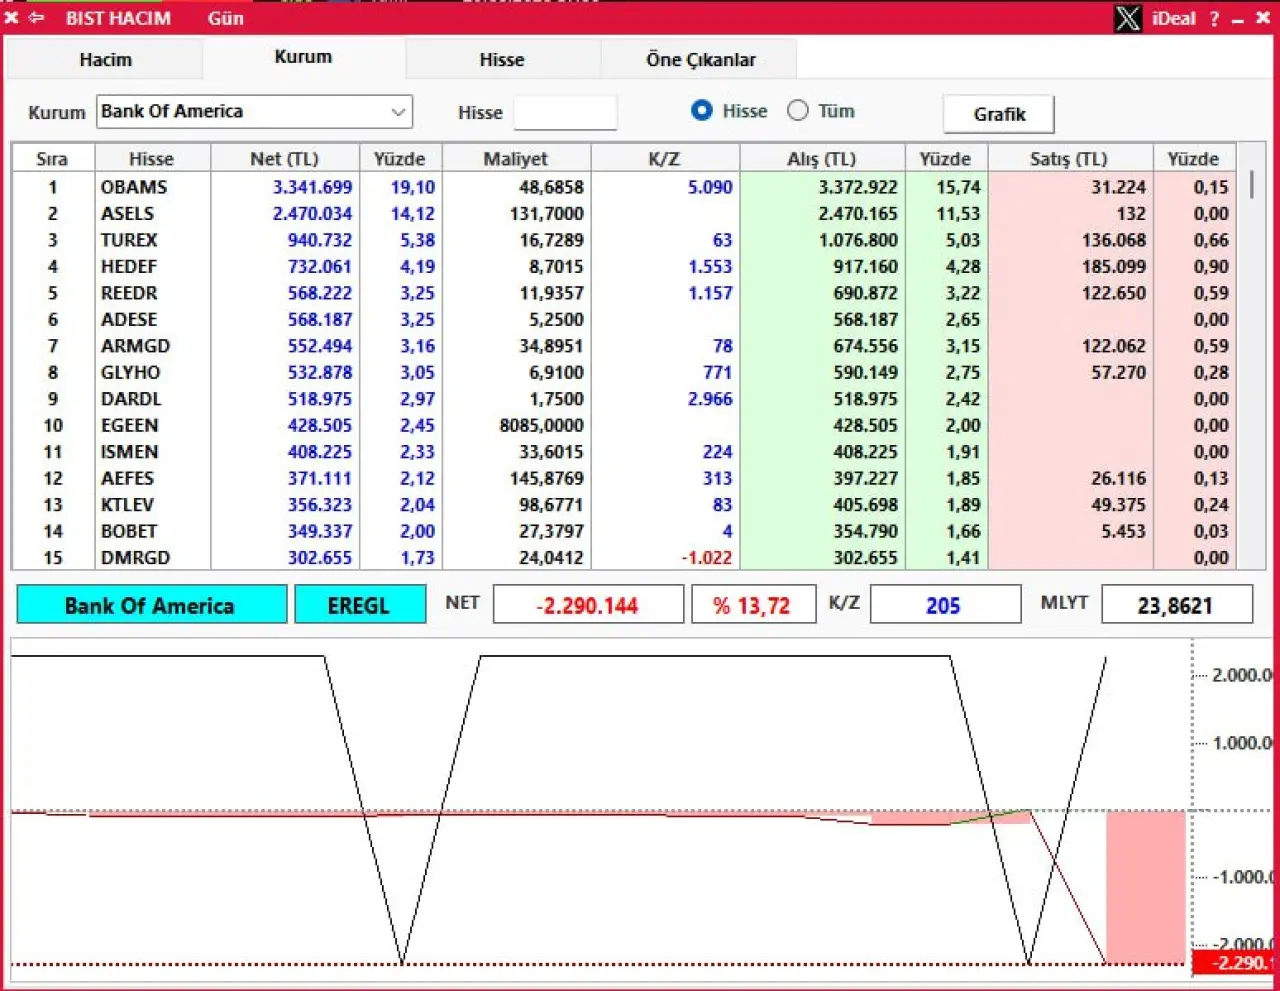Click the back arrow icon in the title bar

tap(36, 18)
